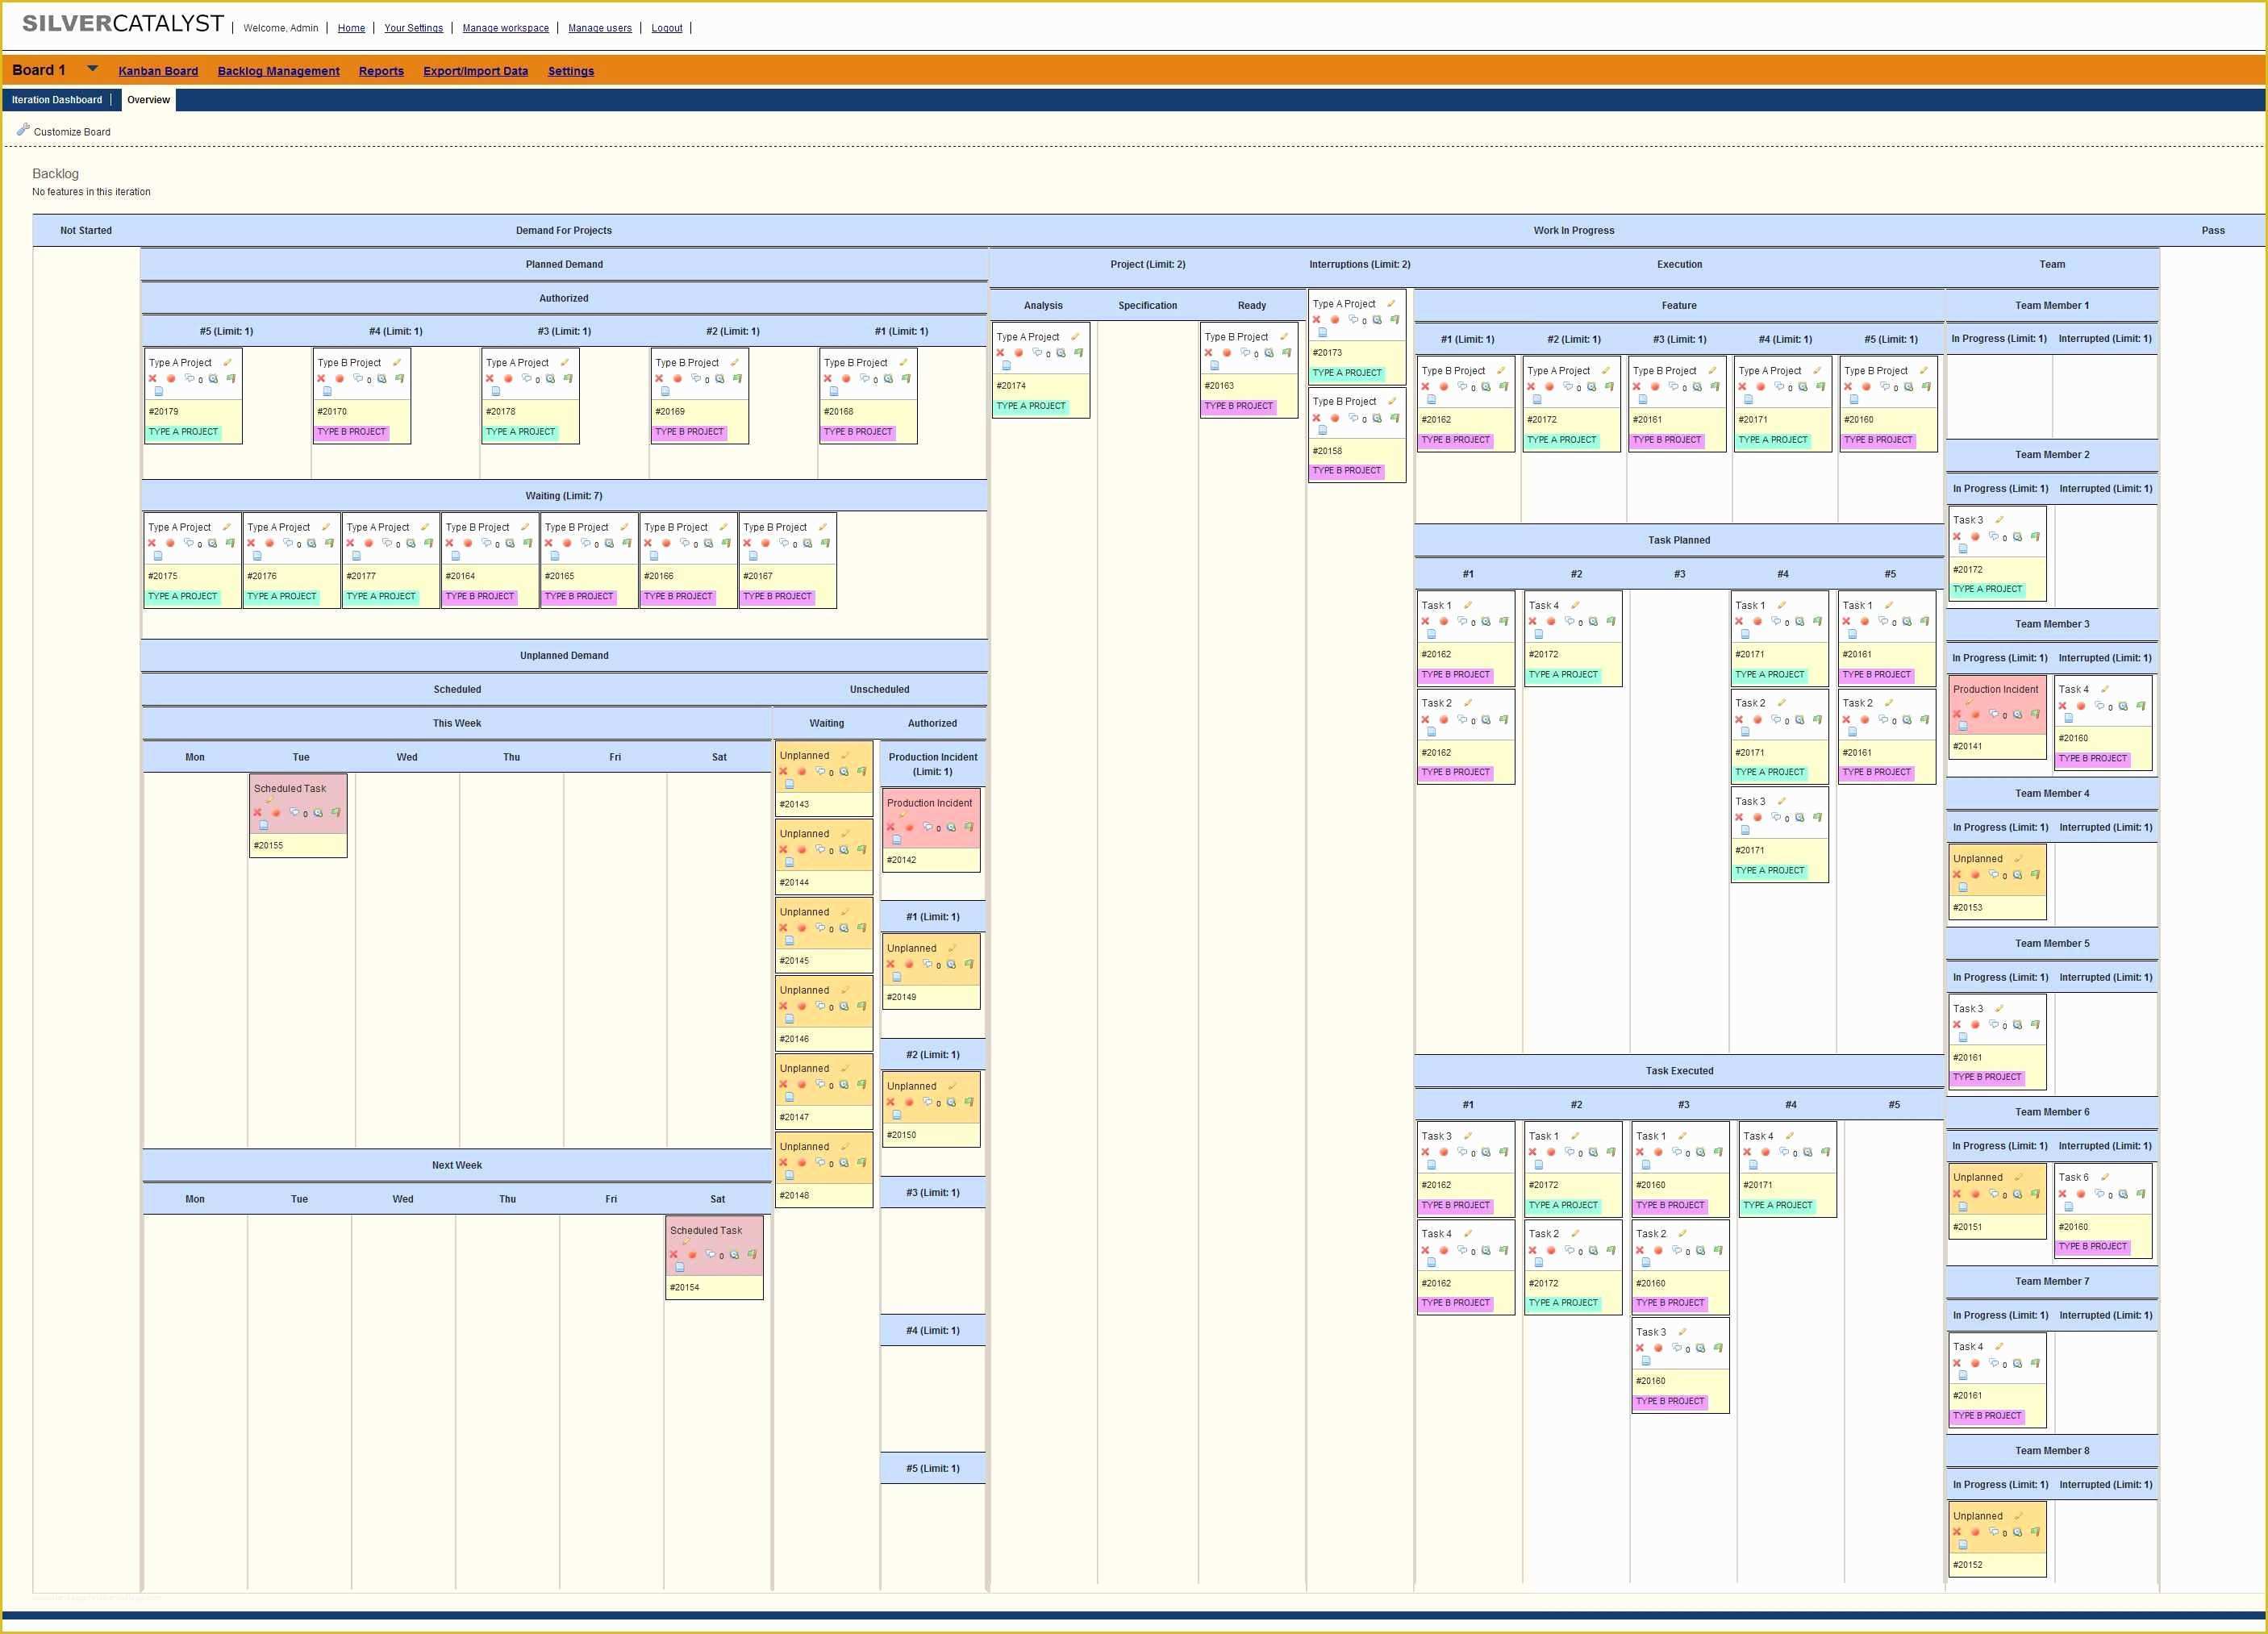
Task: Delete Scheduled Task #20155 via red X
Action: (x=257, y=812)
